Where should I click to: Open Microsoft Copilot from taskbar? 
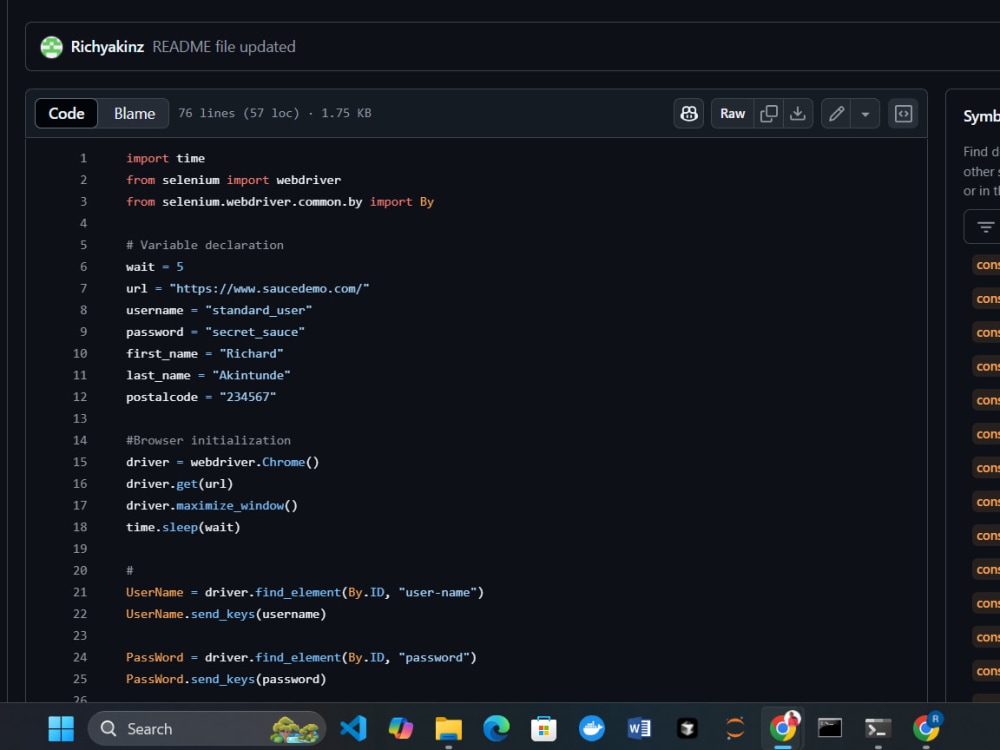click(401, 728)
